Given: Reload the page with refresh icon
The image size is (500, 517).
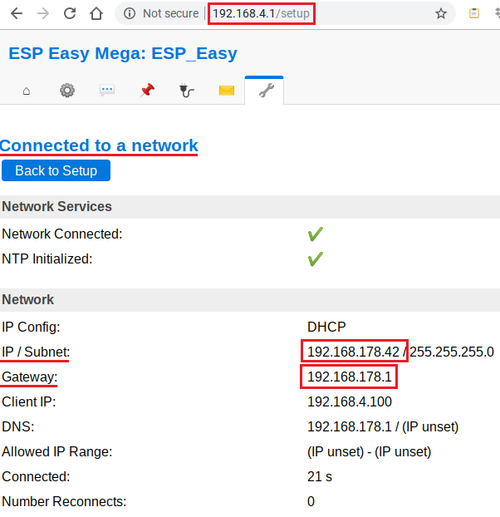Looking at the screenshot, I should [x=70, y=13].
